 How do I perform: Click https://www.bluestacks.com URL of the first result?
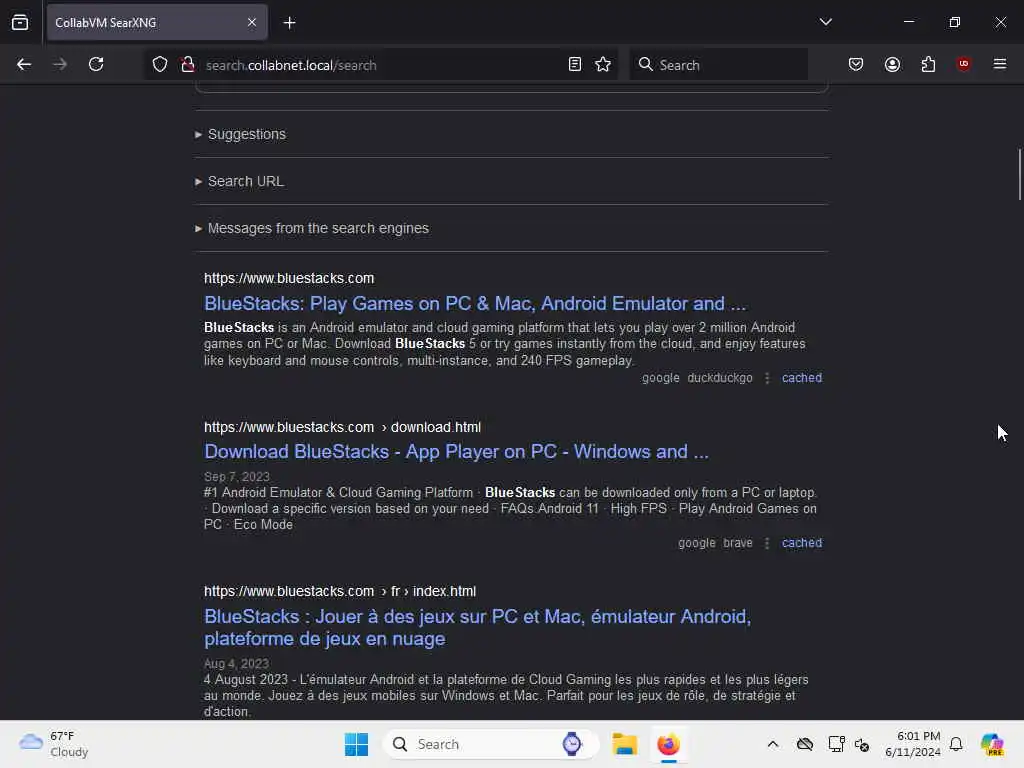289,278
